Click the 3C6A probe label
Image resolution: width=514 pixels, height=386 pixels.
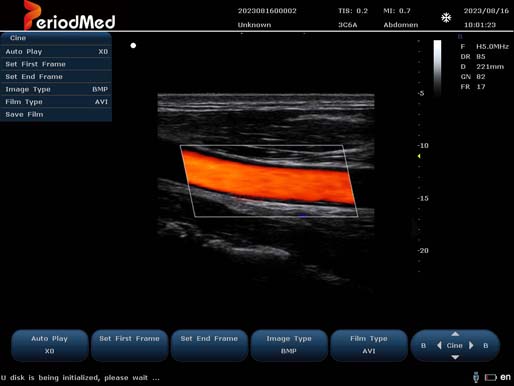[x=348, y=25]
